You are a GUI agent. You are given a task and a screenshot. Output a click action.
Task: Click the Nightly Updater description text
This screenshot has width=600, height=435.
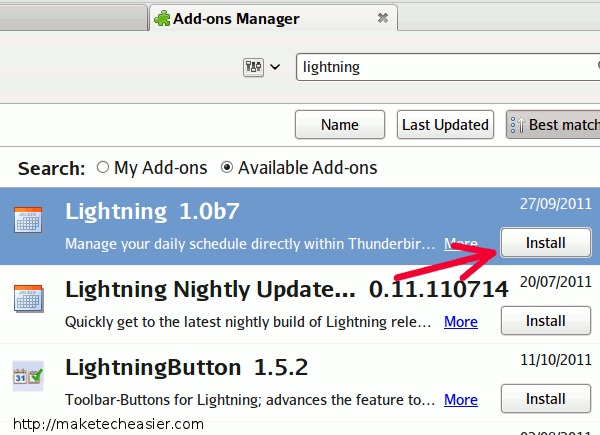[x=248, y=322]
